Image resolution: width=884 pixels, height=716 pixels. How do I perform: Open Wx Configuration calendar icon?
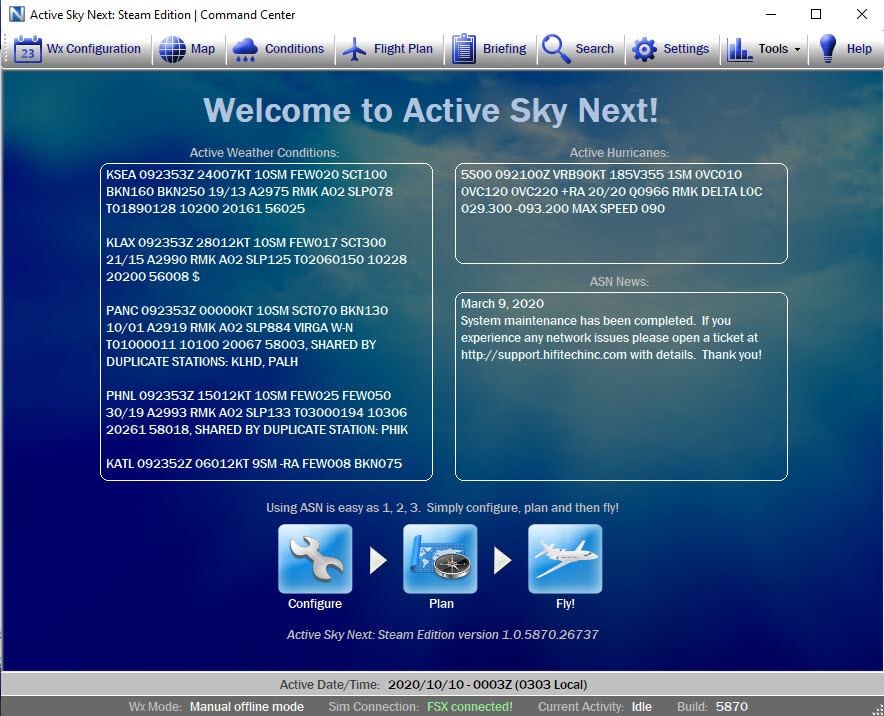[28, 49]
